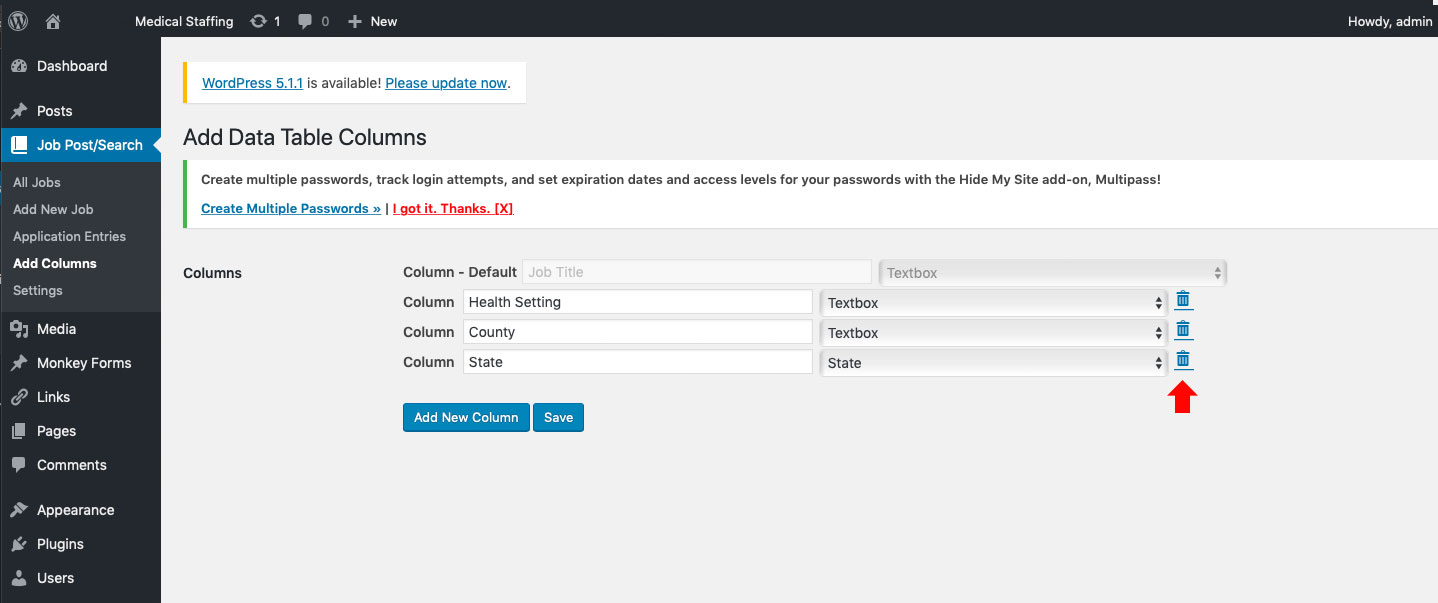Click the Pages icon in sidebar
The height and width of the screenshot is (603, 1438).
point(19,431)
